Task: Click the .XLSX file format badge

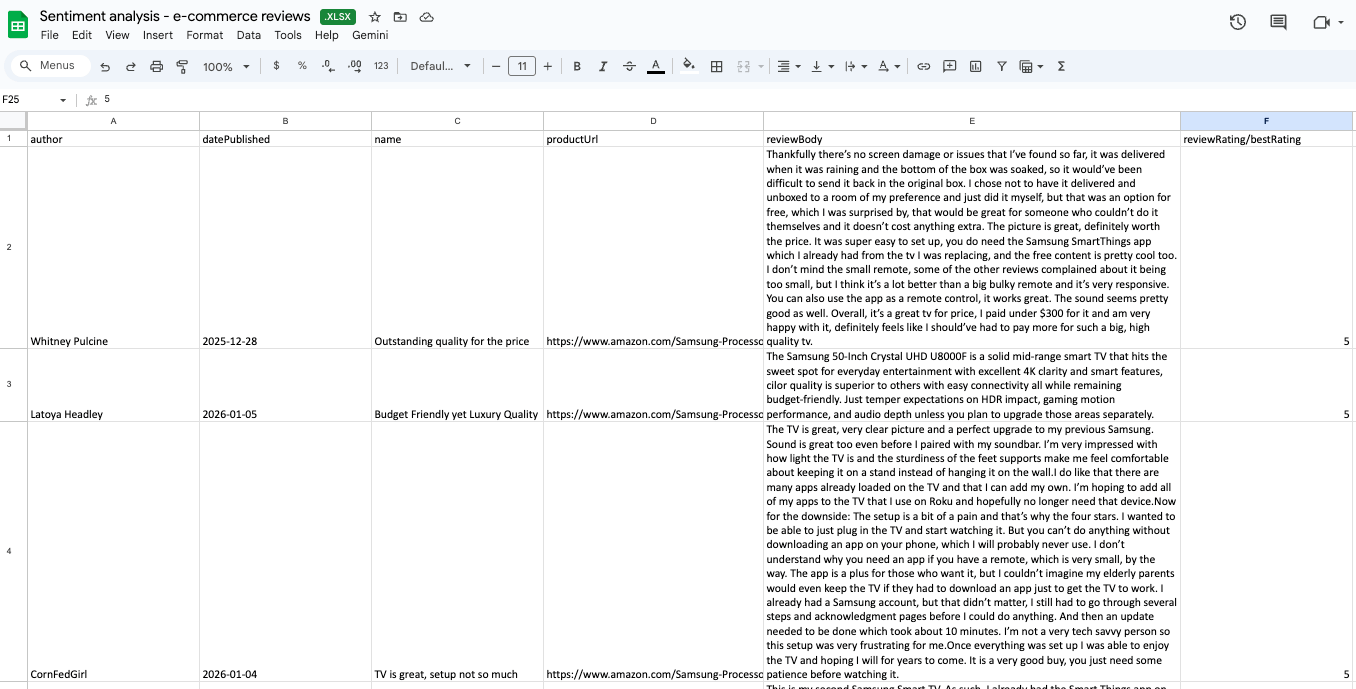Action: click(x=339, y=17)
